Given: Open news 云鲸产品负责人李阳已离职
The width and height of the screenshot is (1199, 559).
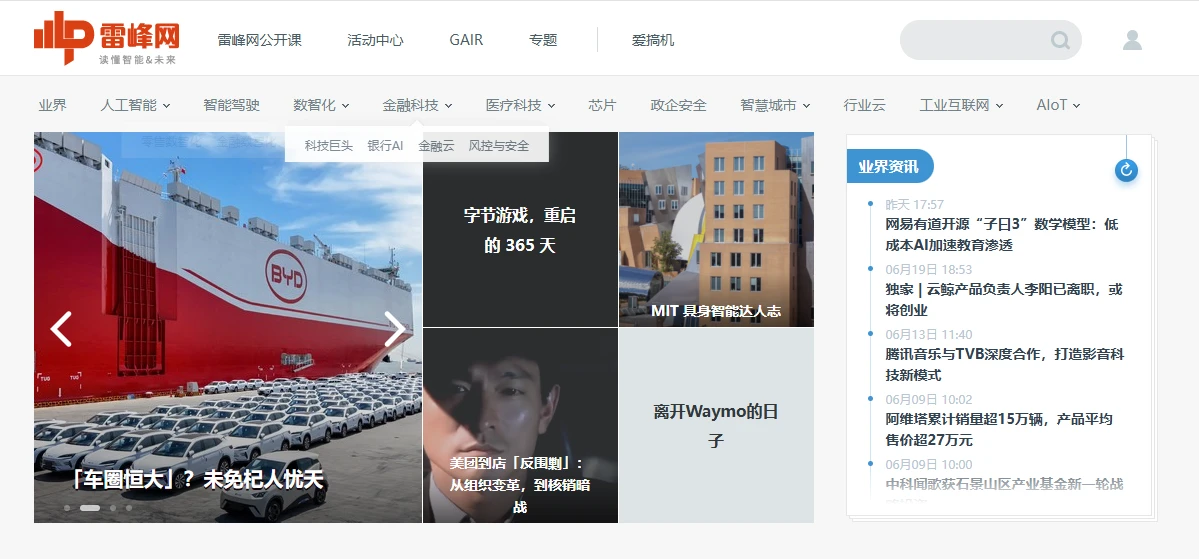Looking at the screenshot, I should [1004, 300].
